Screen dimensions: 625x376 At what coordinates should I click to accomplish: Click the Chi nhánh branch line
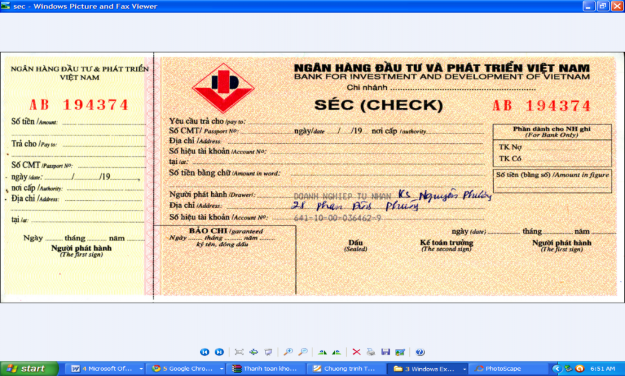(441, 87)
